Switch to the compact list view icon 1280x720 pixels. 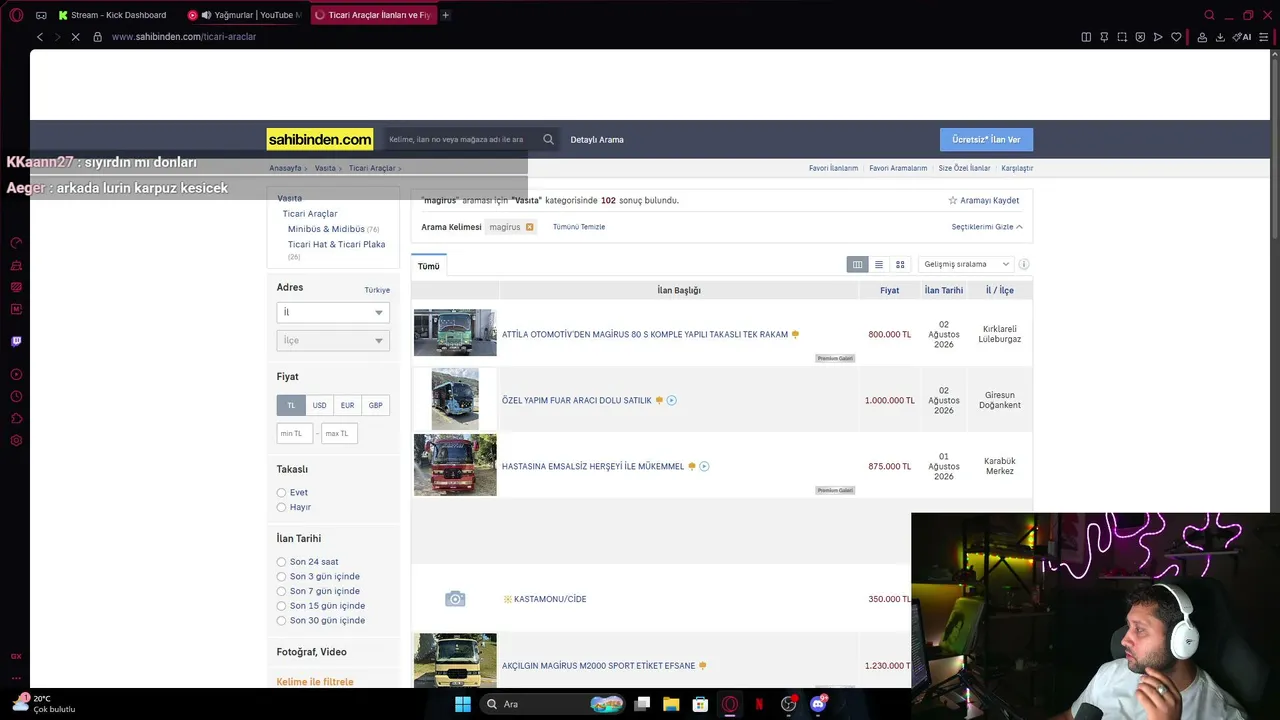tap(879, 264)
